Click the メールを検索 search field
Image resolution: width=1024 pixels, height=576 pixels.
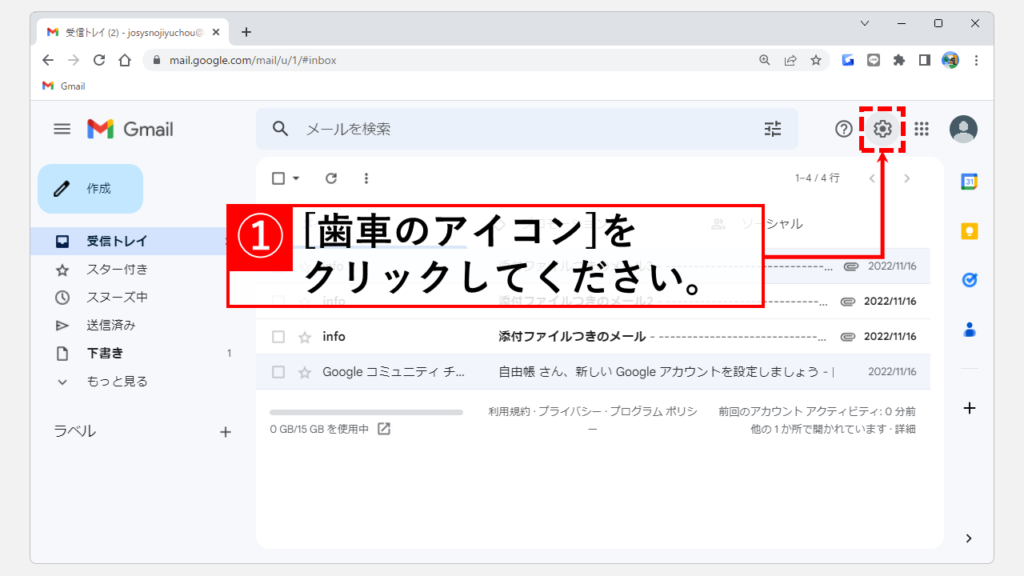pos(520,129)
